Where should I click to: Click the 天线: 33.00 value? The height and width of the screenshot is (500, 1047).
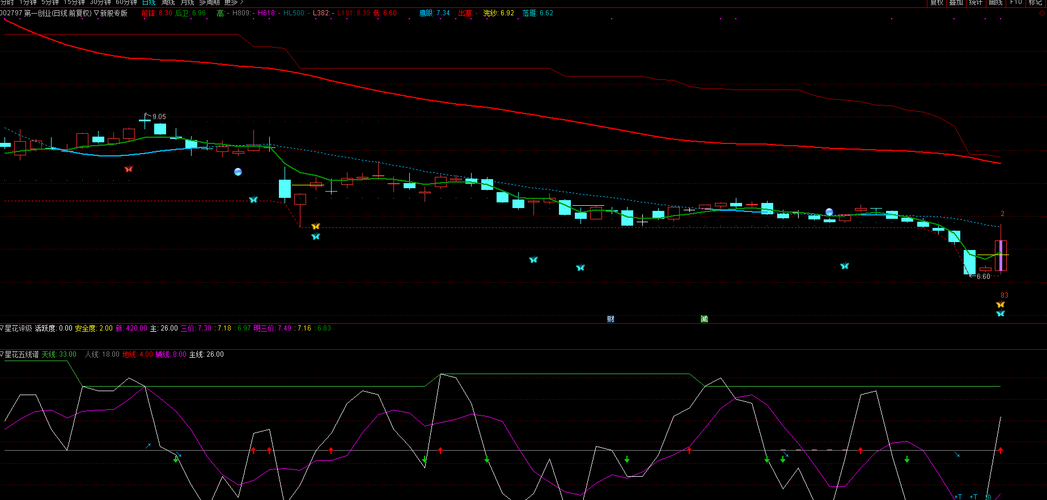point(59,354)
